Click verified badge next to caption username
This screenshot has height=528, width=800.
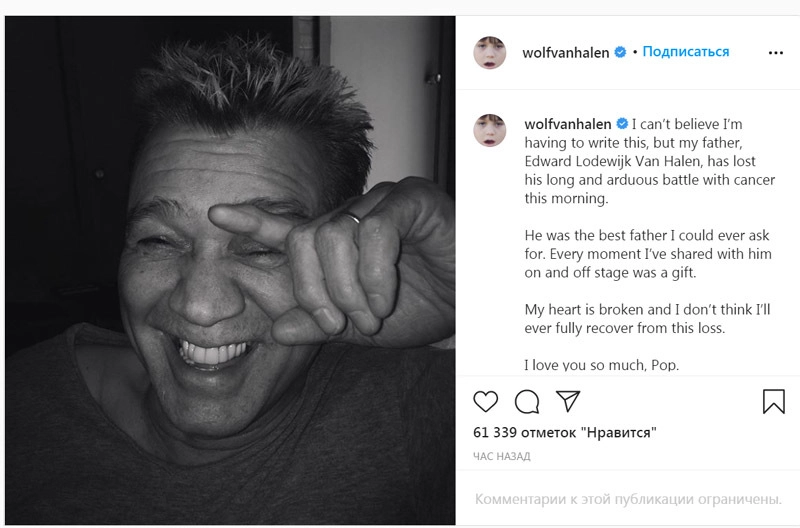pyautogui.click(x=621, y=124)
